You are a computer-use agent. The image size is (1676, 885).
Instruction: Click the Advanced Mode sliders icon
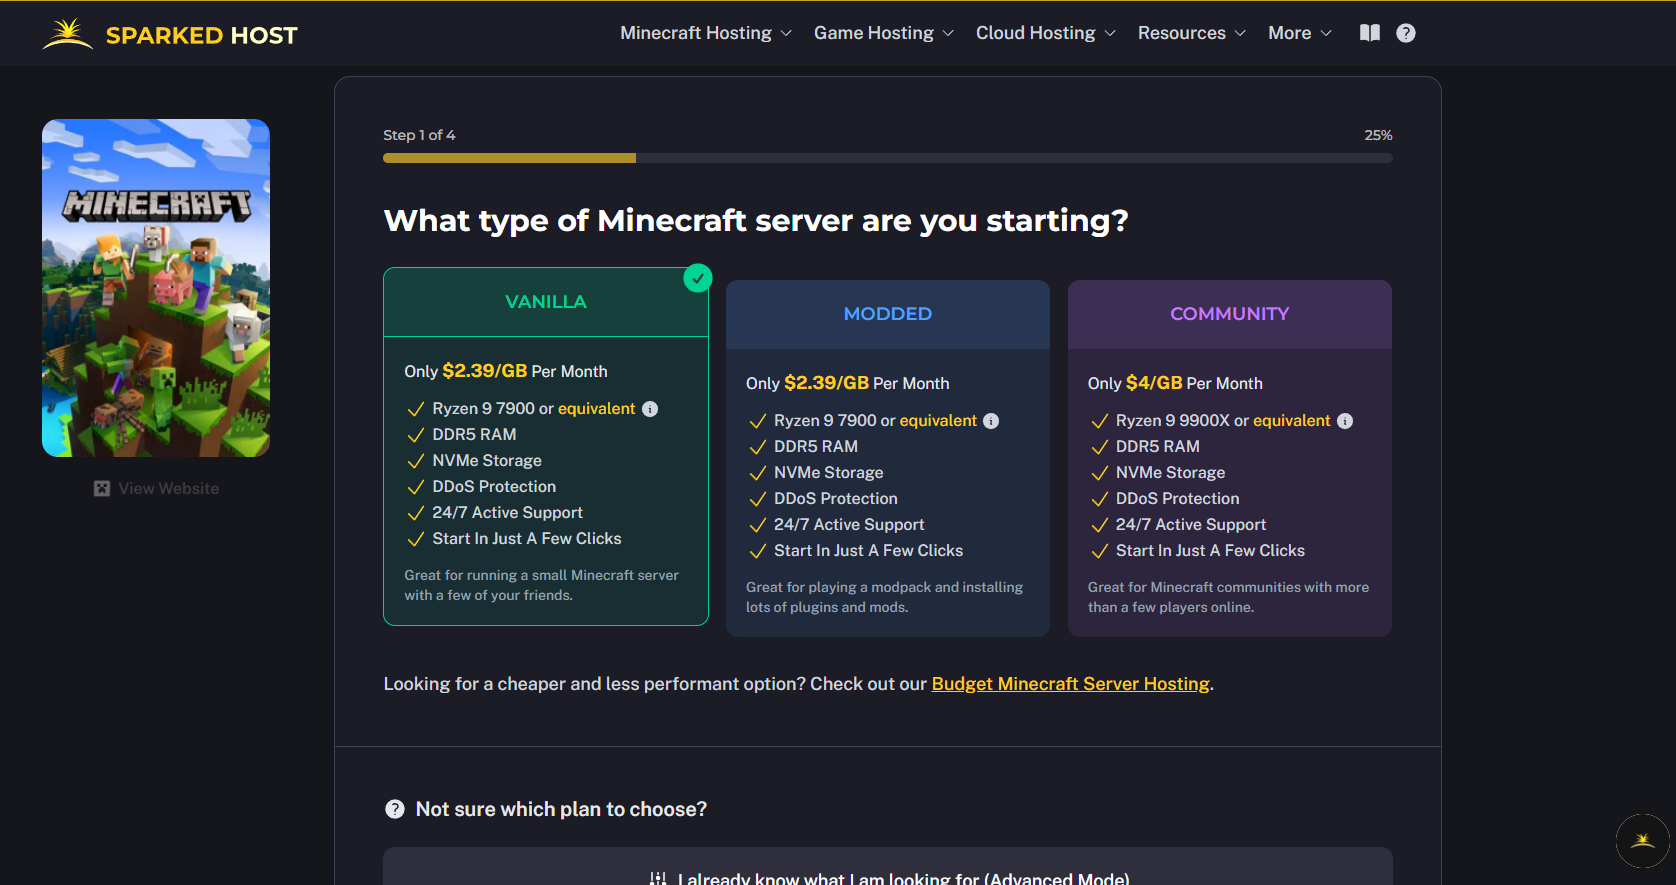[x=658, y=878]
